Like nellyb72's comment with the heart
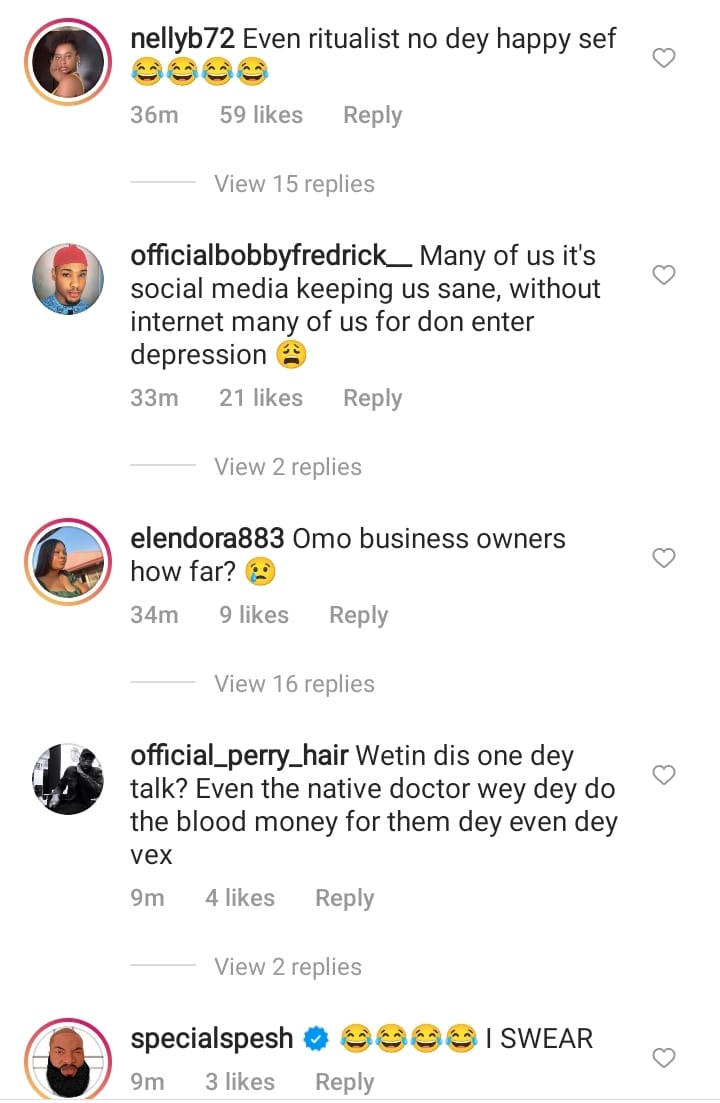Screen dimensions: 720x1103 coord(664,58)
